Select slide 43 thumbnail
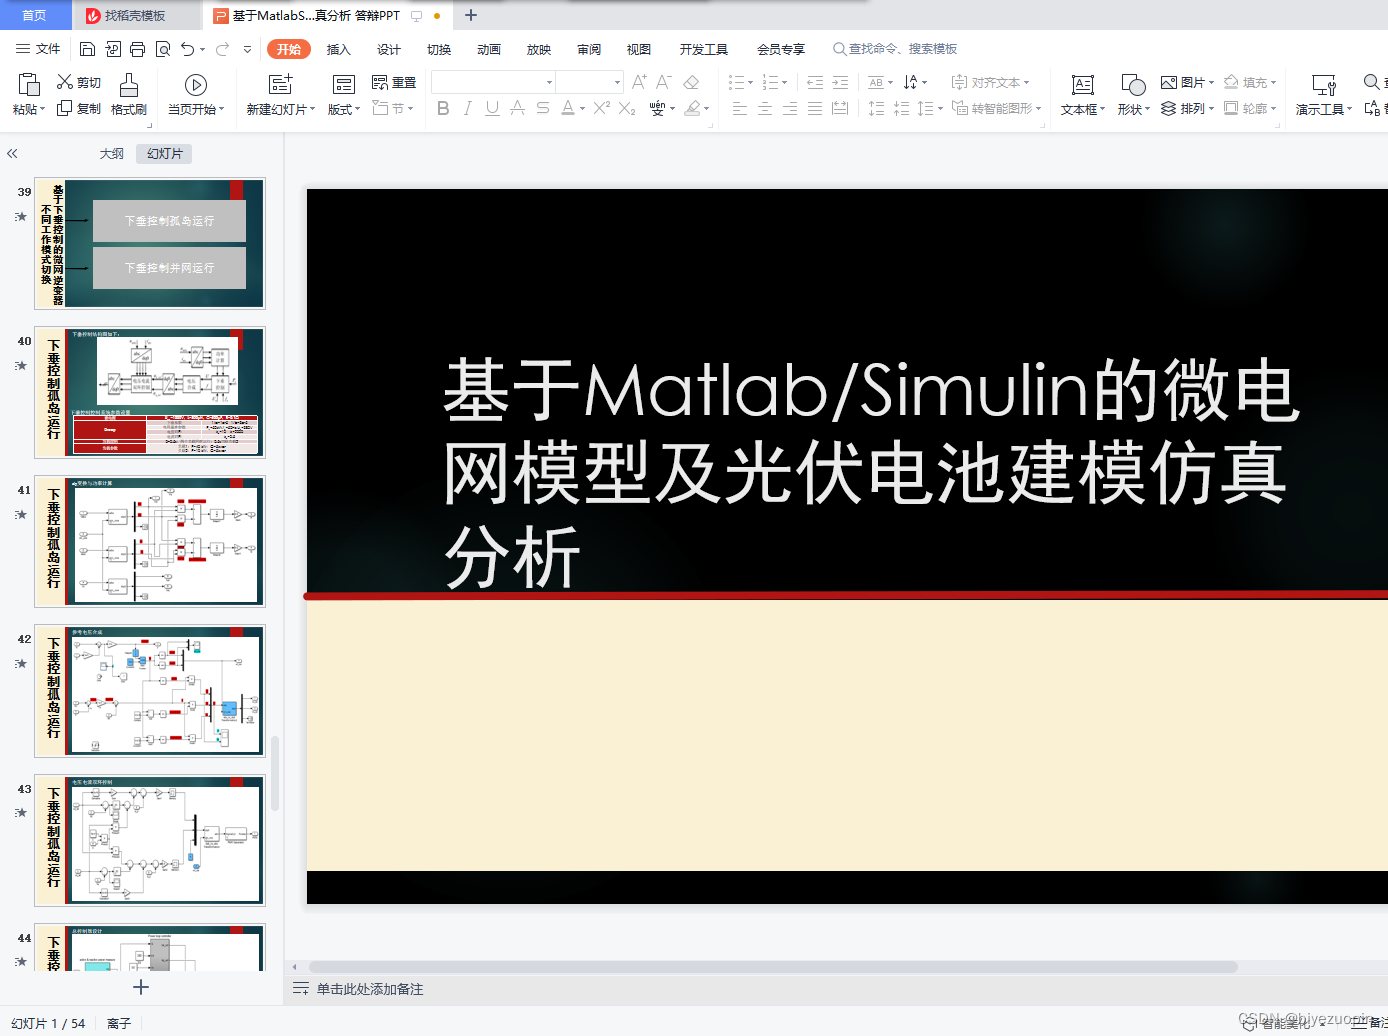Image resolution: width=1388 pixels, height=1036 pixels. (x=150, y=840)
